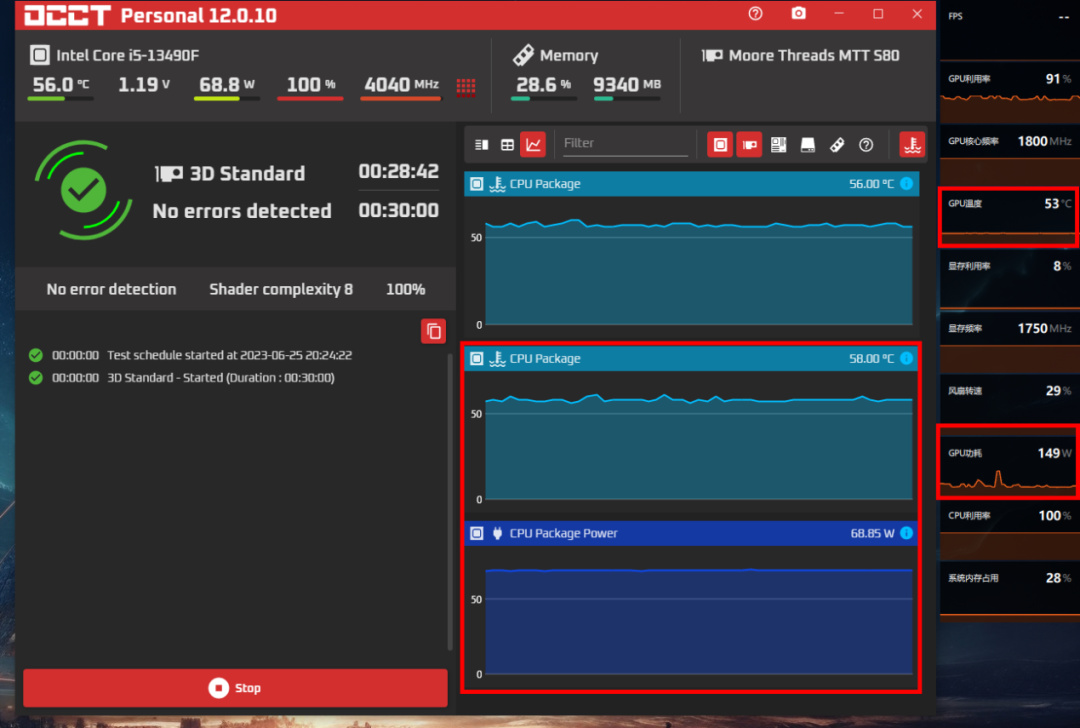Click the plug icon on CPU Package Power
The image size is (1080, 728).
[x=497, y=533]
